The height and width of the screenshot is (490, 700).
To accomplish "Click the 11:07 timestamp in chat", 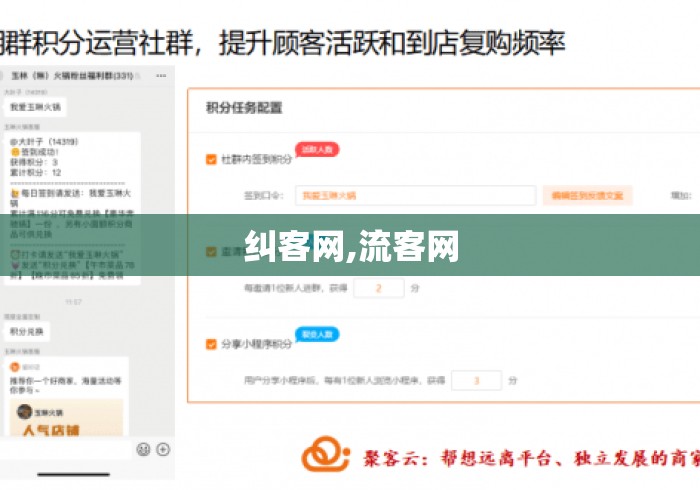I will pos(73,302).
